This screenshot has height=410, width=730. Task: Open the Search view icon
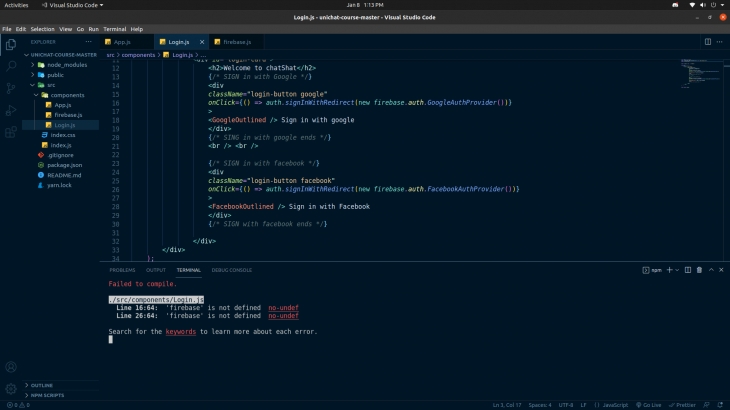coord(11,66)
